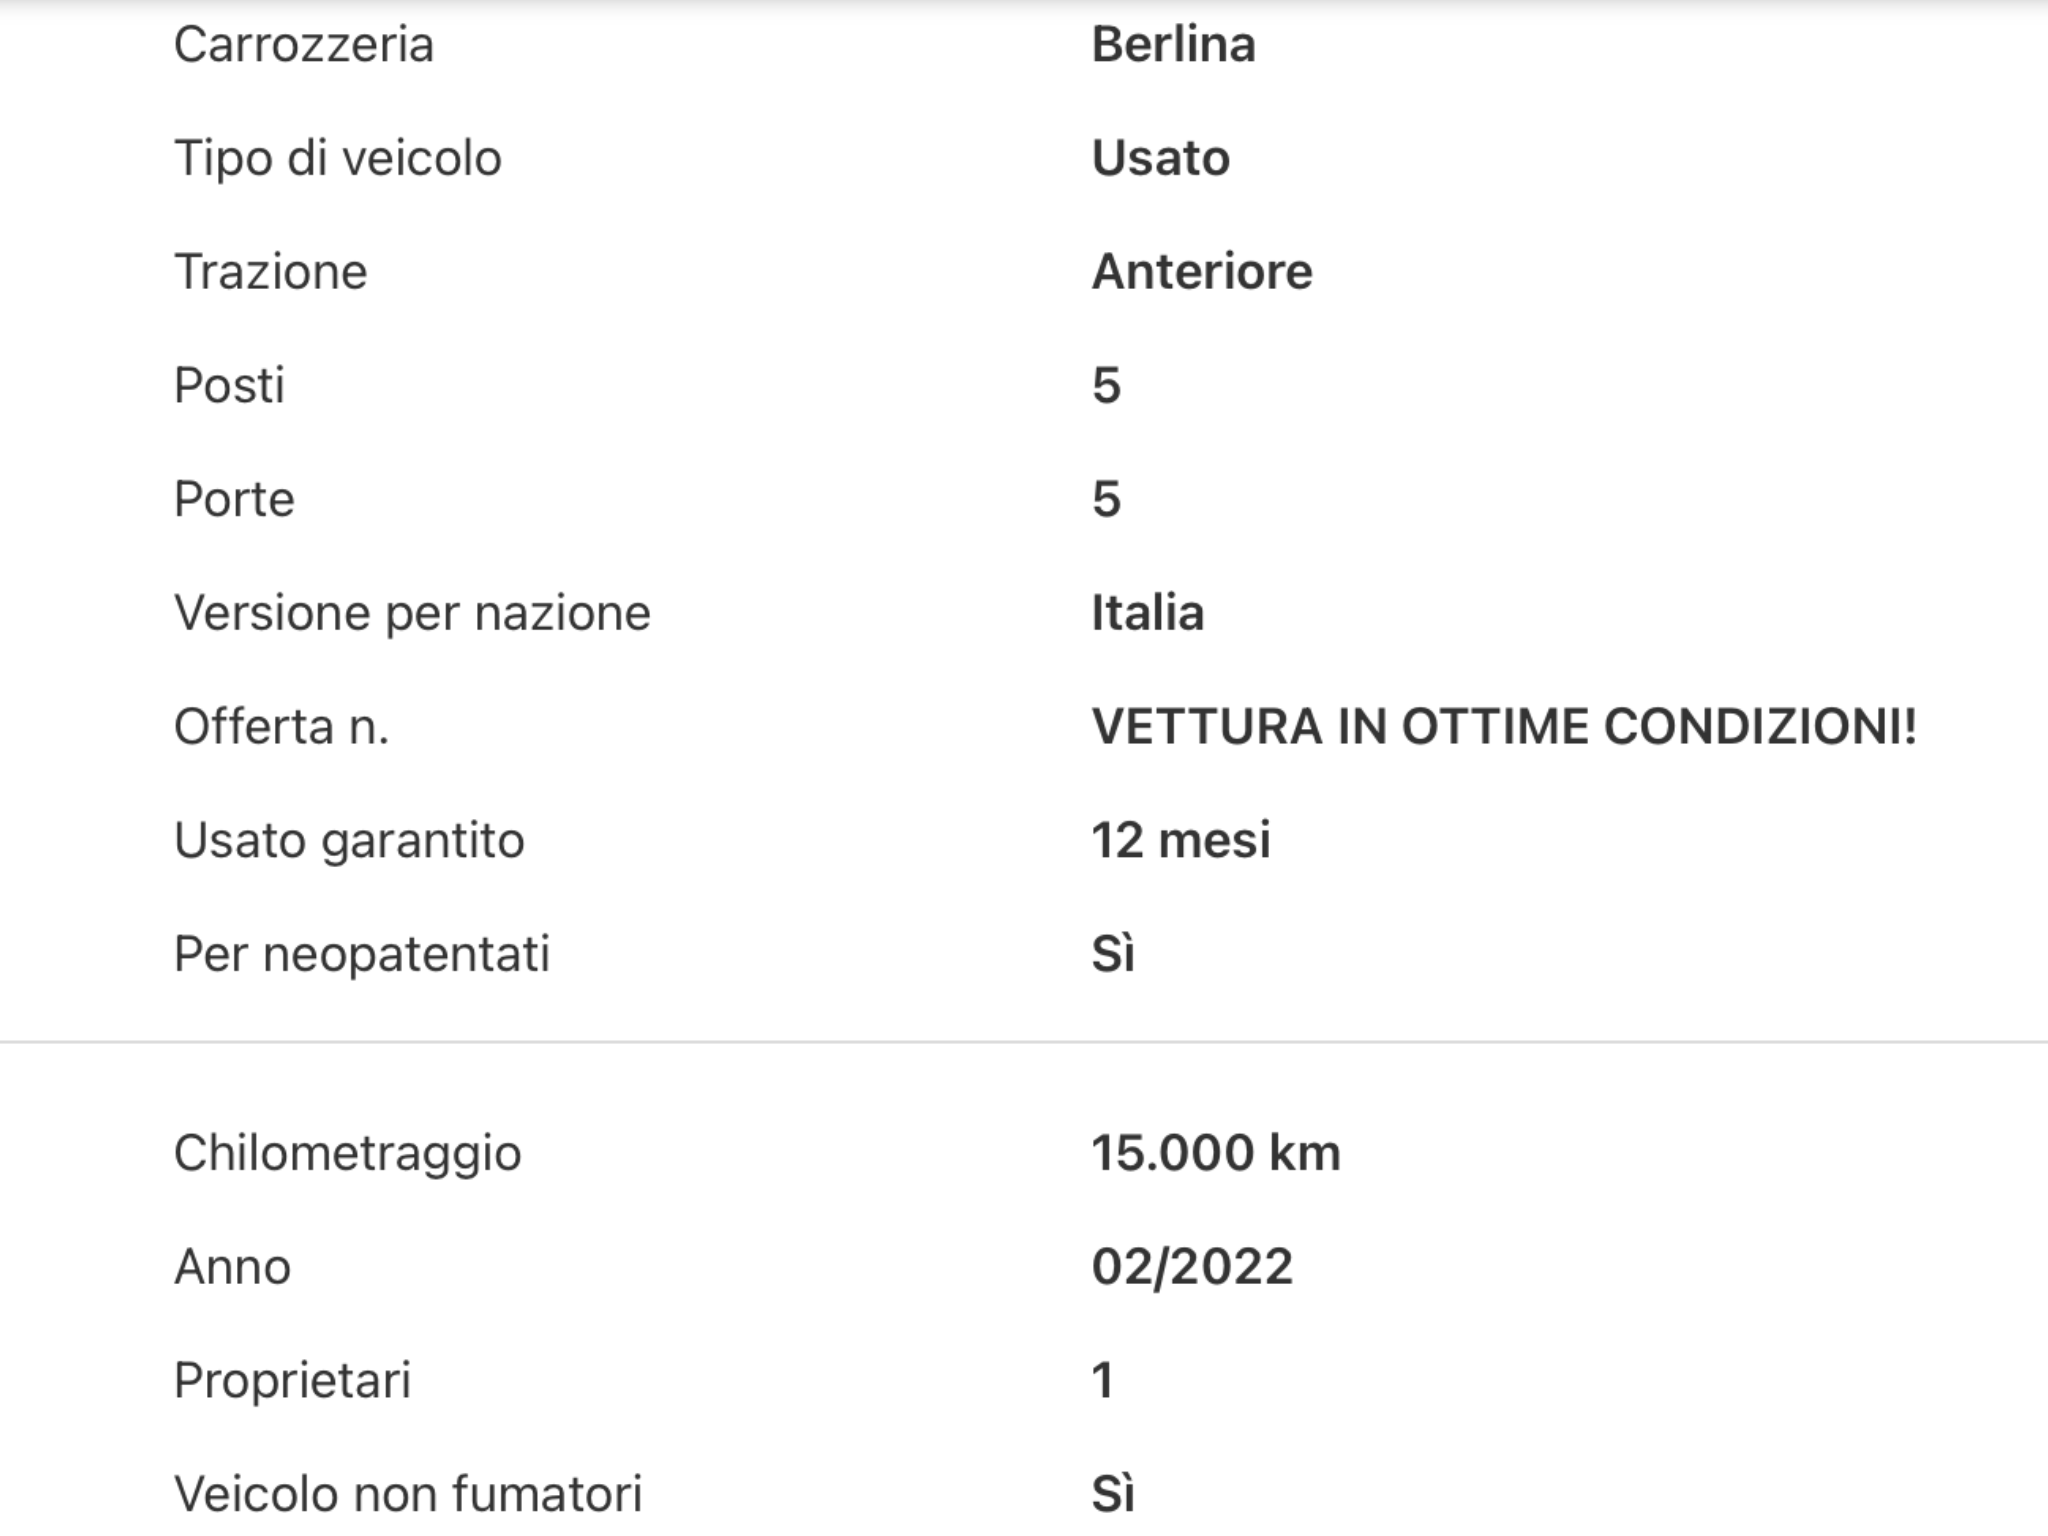The width and height of the screenshot is (2048, 1536).
Task: Click the Usato garantito label
Action: tap(349, 840)
